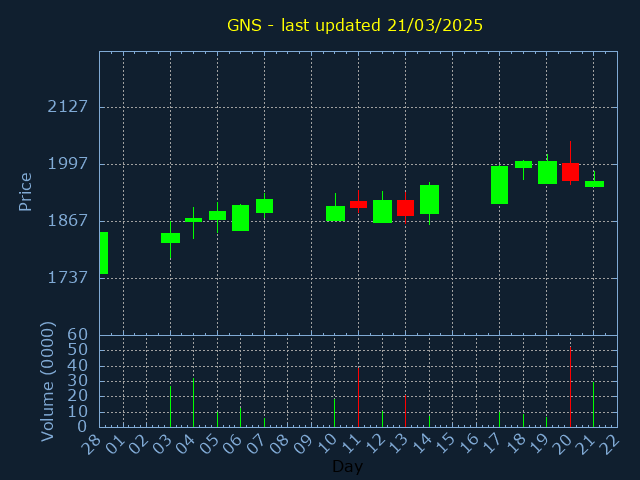Click the Price axis label
Viewport: 640px width, 480px height.
(x=25, y=192)
